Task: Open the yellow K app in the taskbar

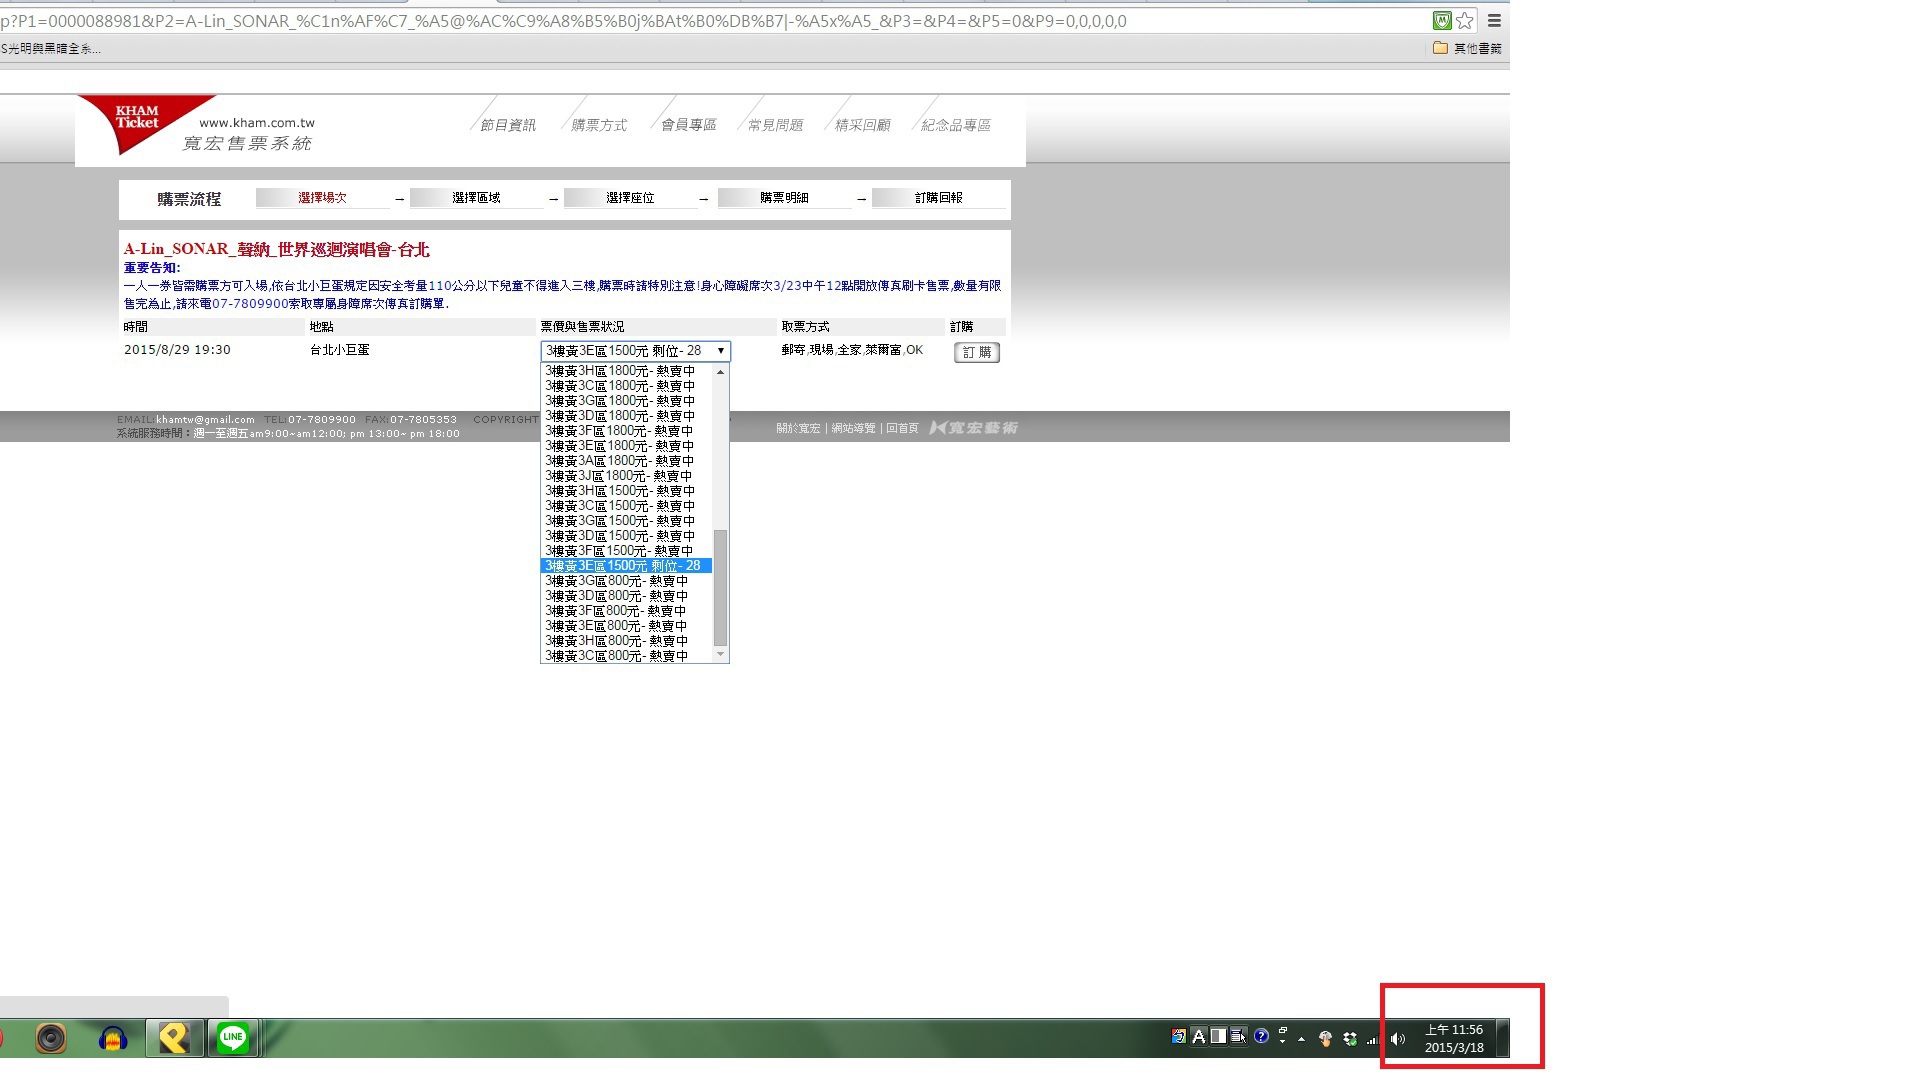Action: pyautogui.click(x=174, y=1038)
